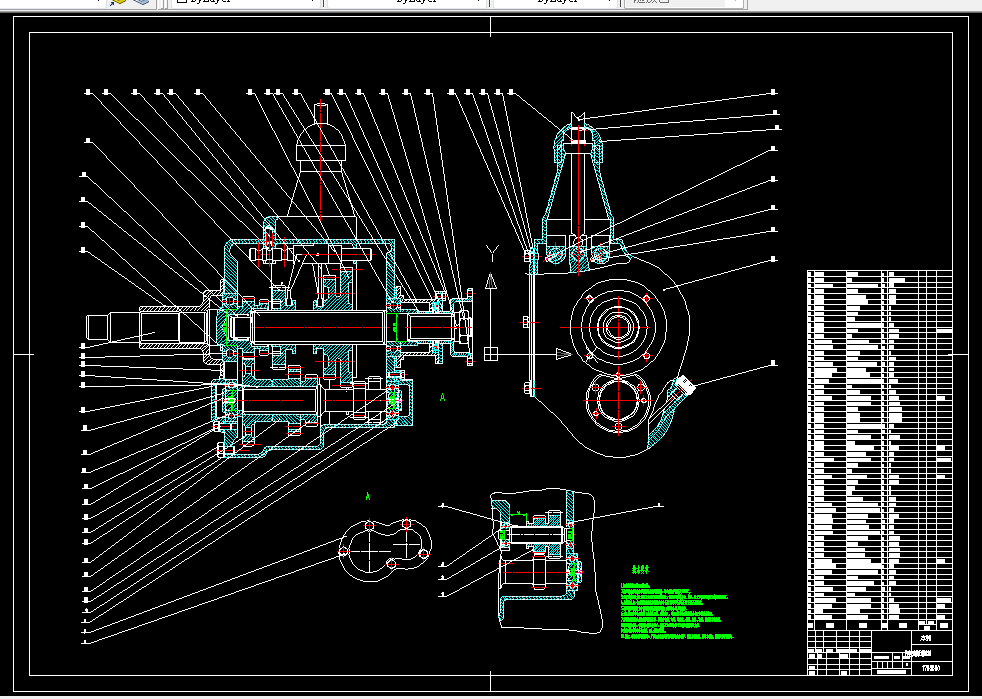Image resolution: width=982 pixels, height=699 pixels.
Task: Select the gear shift lever knob
Action: [x=321, y=133]
